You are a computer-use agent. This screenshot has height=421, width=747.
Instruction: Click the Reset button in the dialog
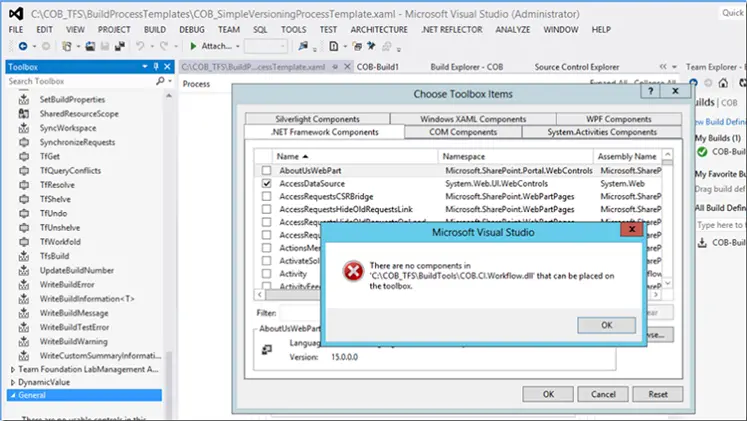657,394
